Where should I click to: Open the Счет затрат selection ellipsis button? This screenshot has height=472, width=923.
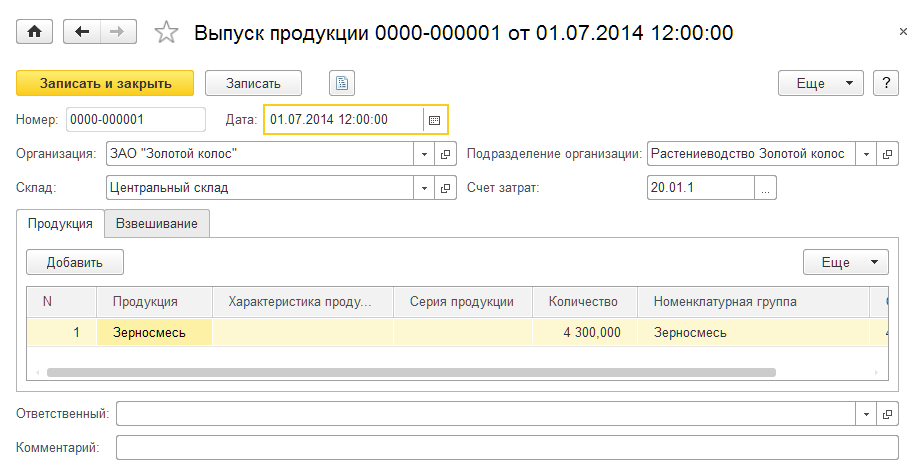(765, 188)
